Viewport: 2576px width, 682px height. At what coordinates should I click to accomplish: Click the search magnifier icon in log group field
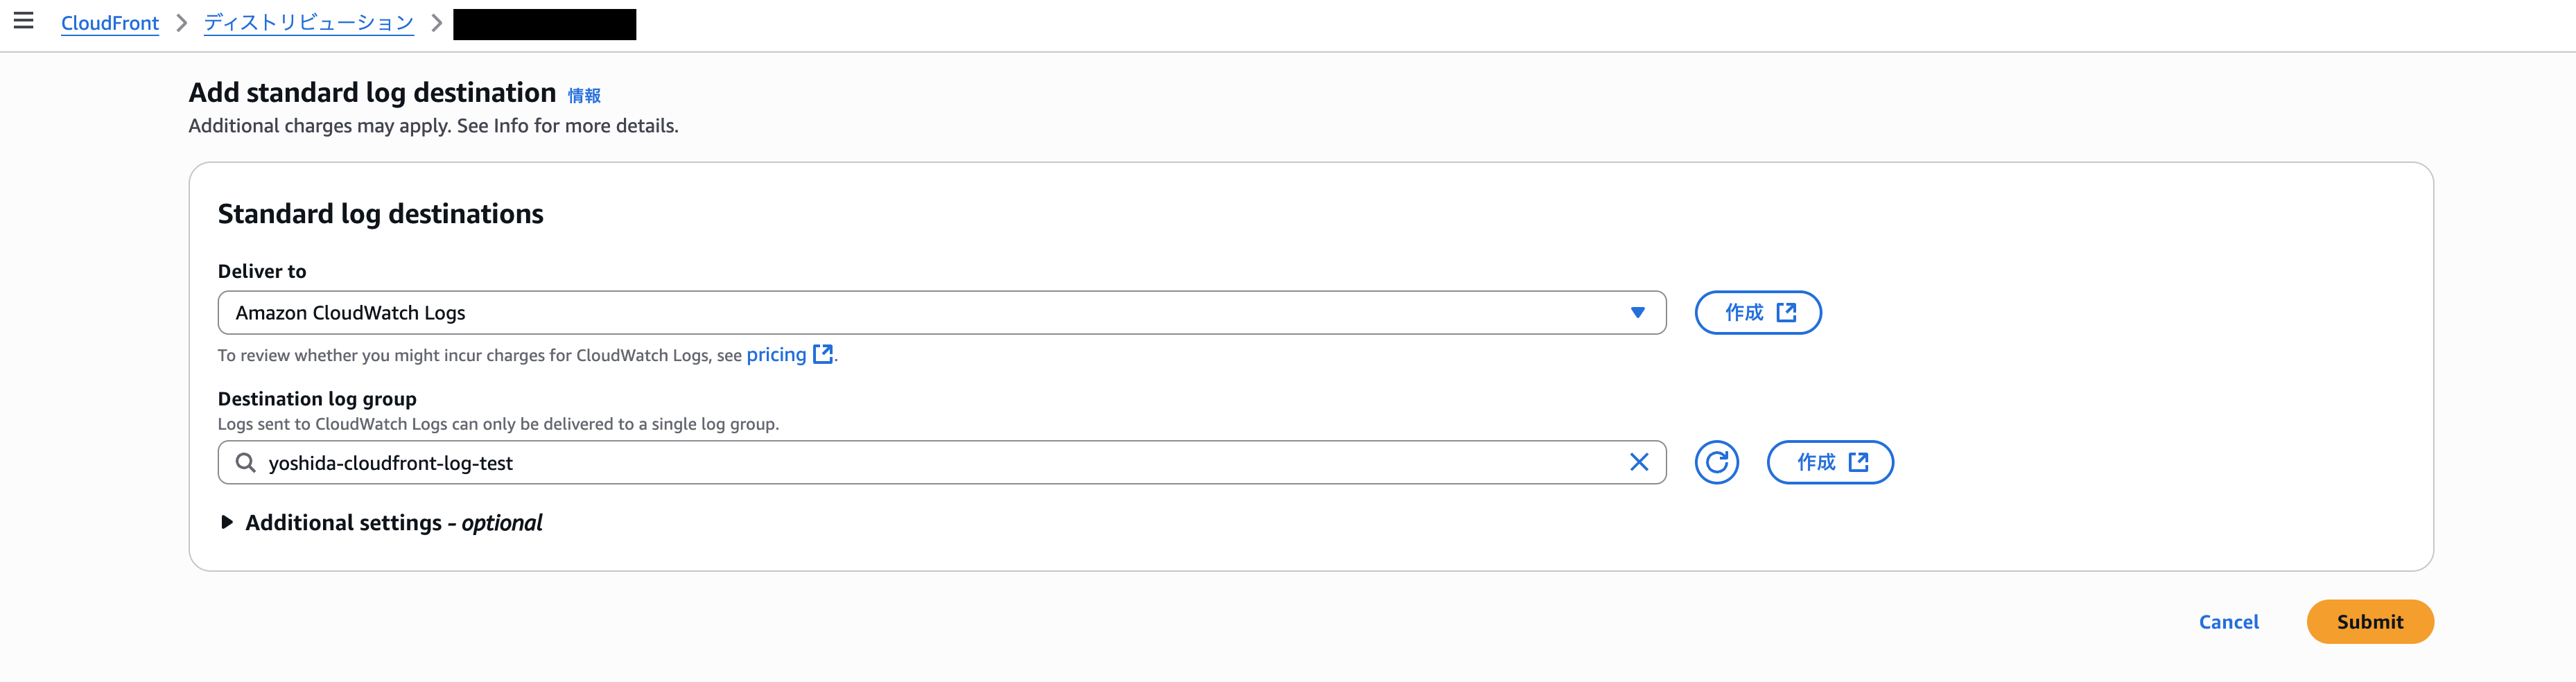pos(245,463)
